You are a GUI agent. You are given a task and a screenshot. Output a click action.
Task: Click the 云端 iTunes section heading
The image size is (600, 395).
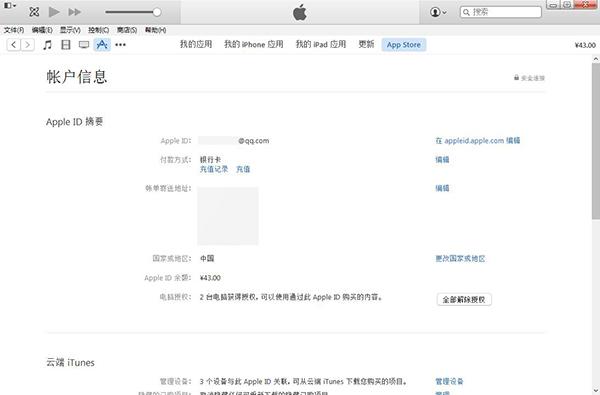[x=70, y=362]
